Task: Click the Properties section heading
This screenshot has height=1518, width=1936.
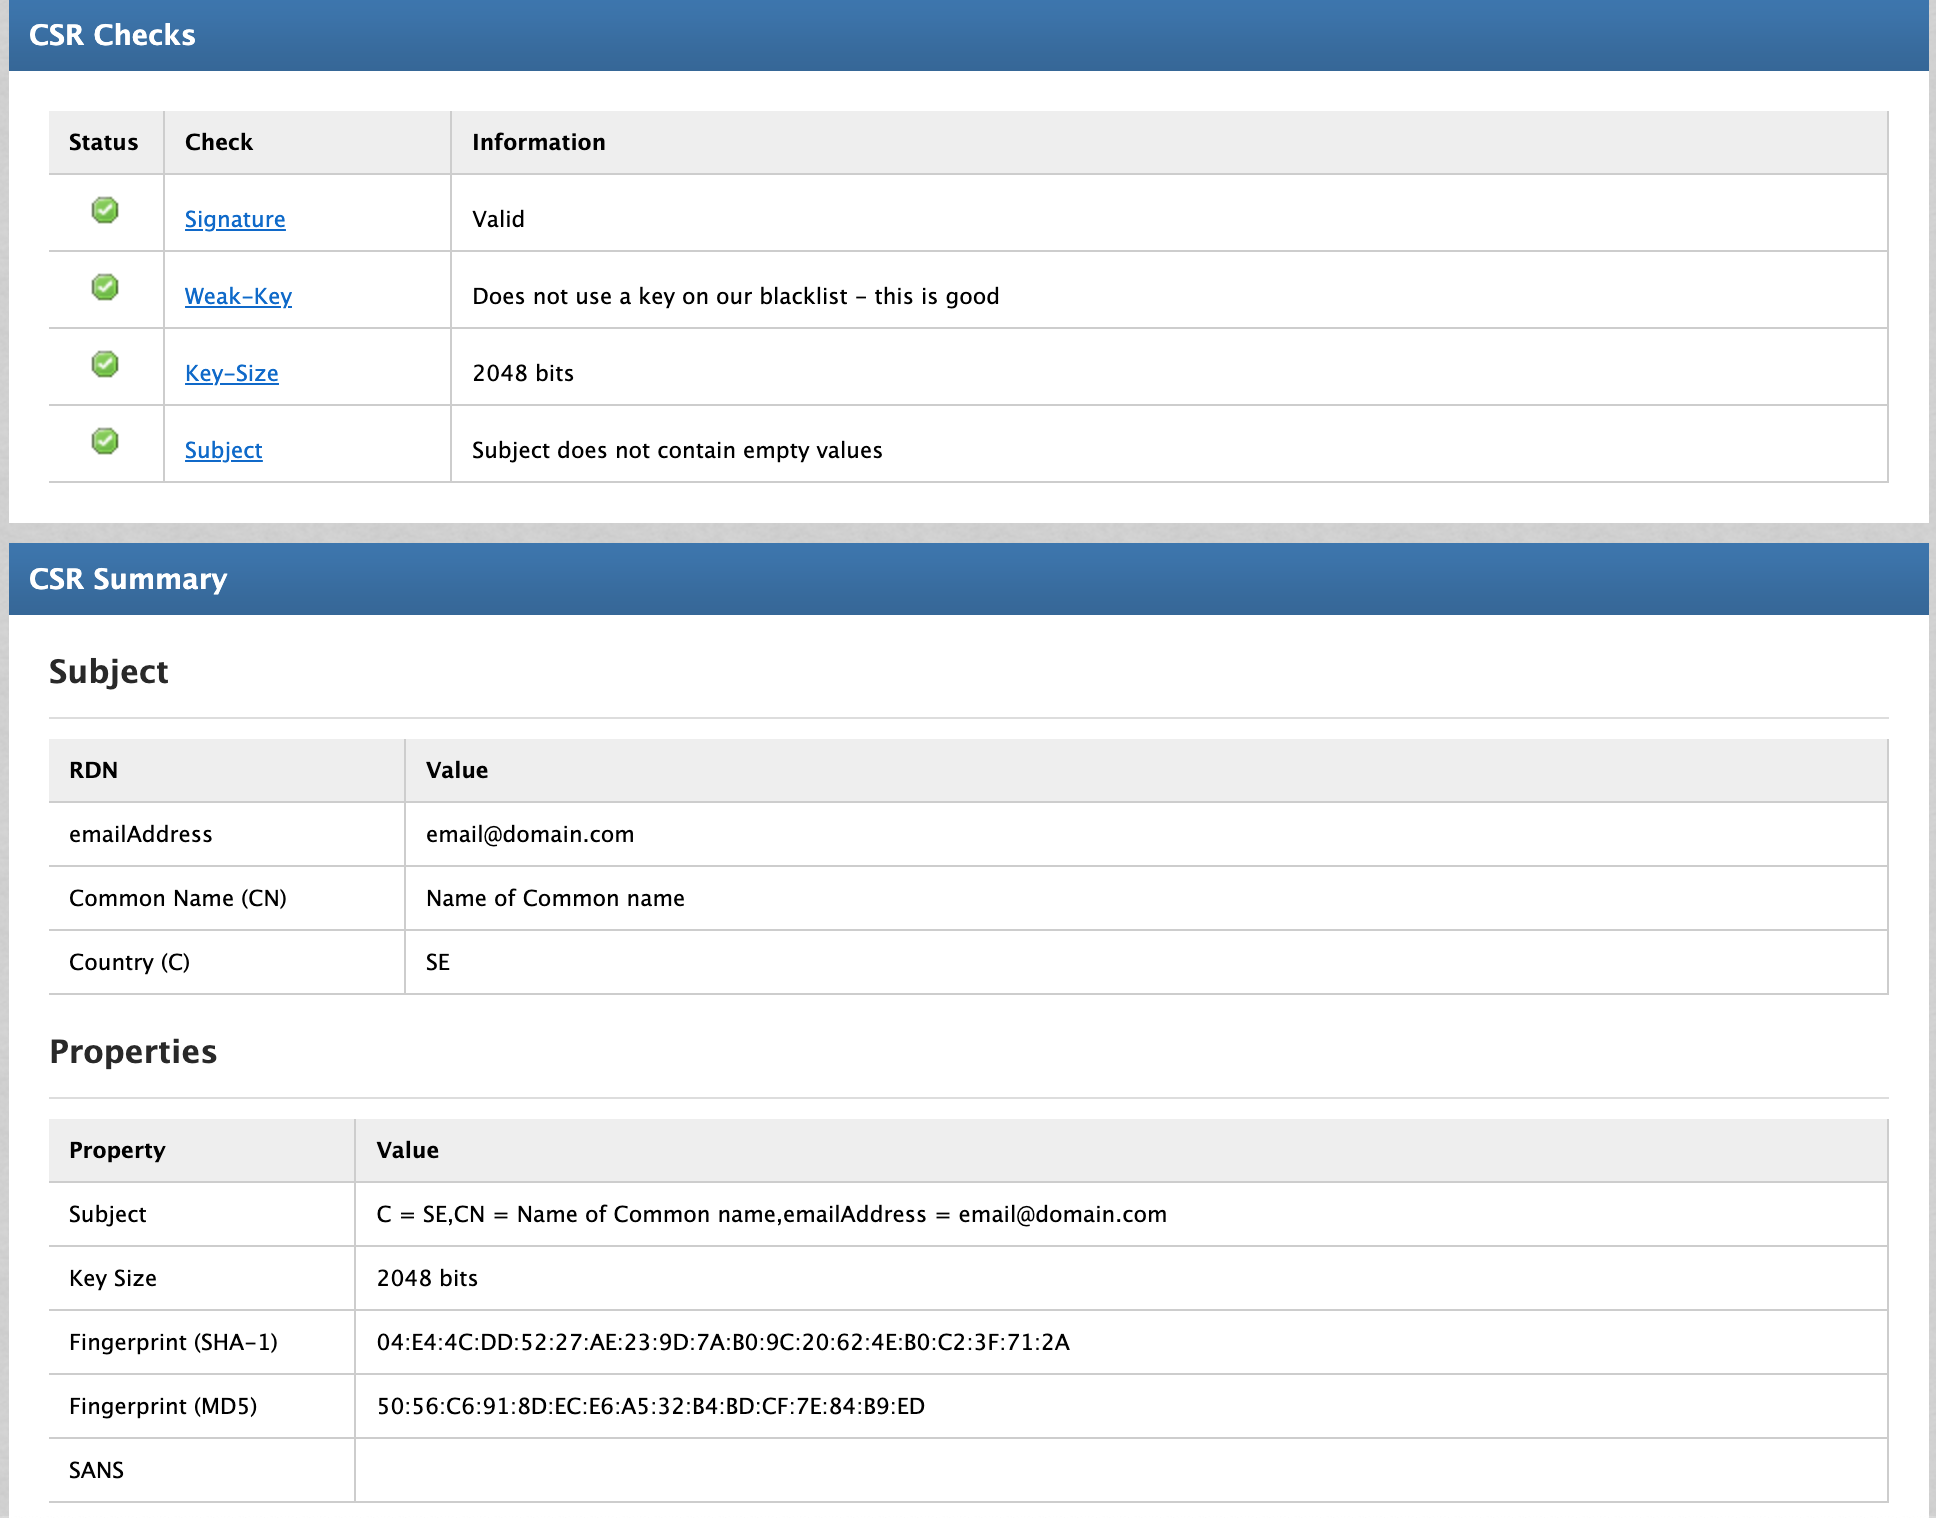Action: click(133, 1052)
